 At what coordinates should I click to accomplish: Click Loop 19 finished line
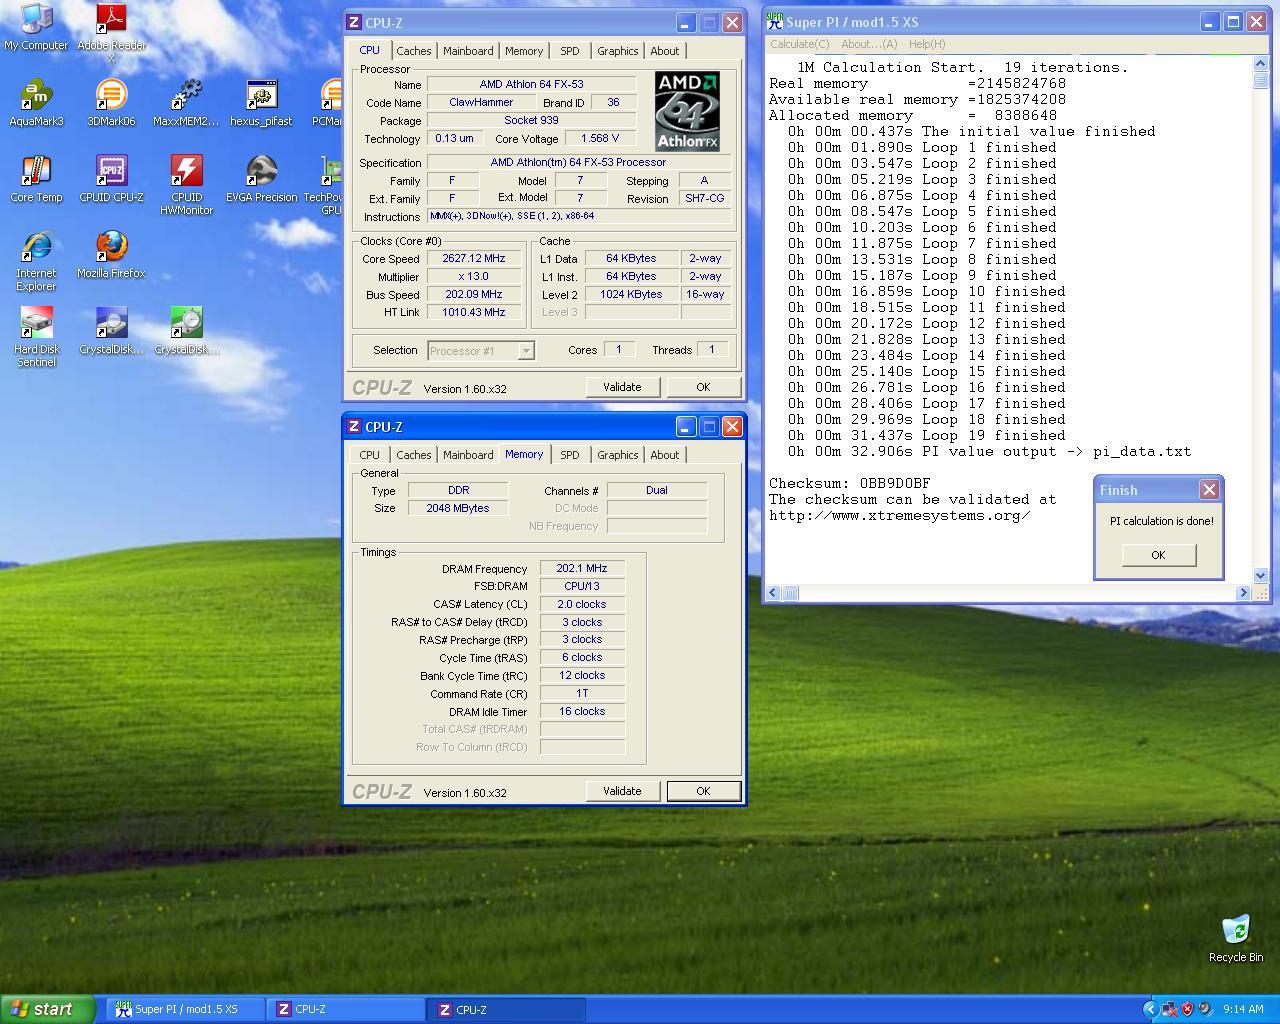[x=926, y=435]
